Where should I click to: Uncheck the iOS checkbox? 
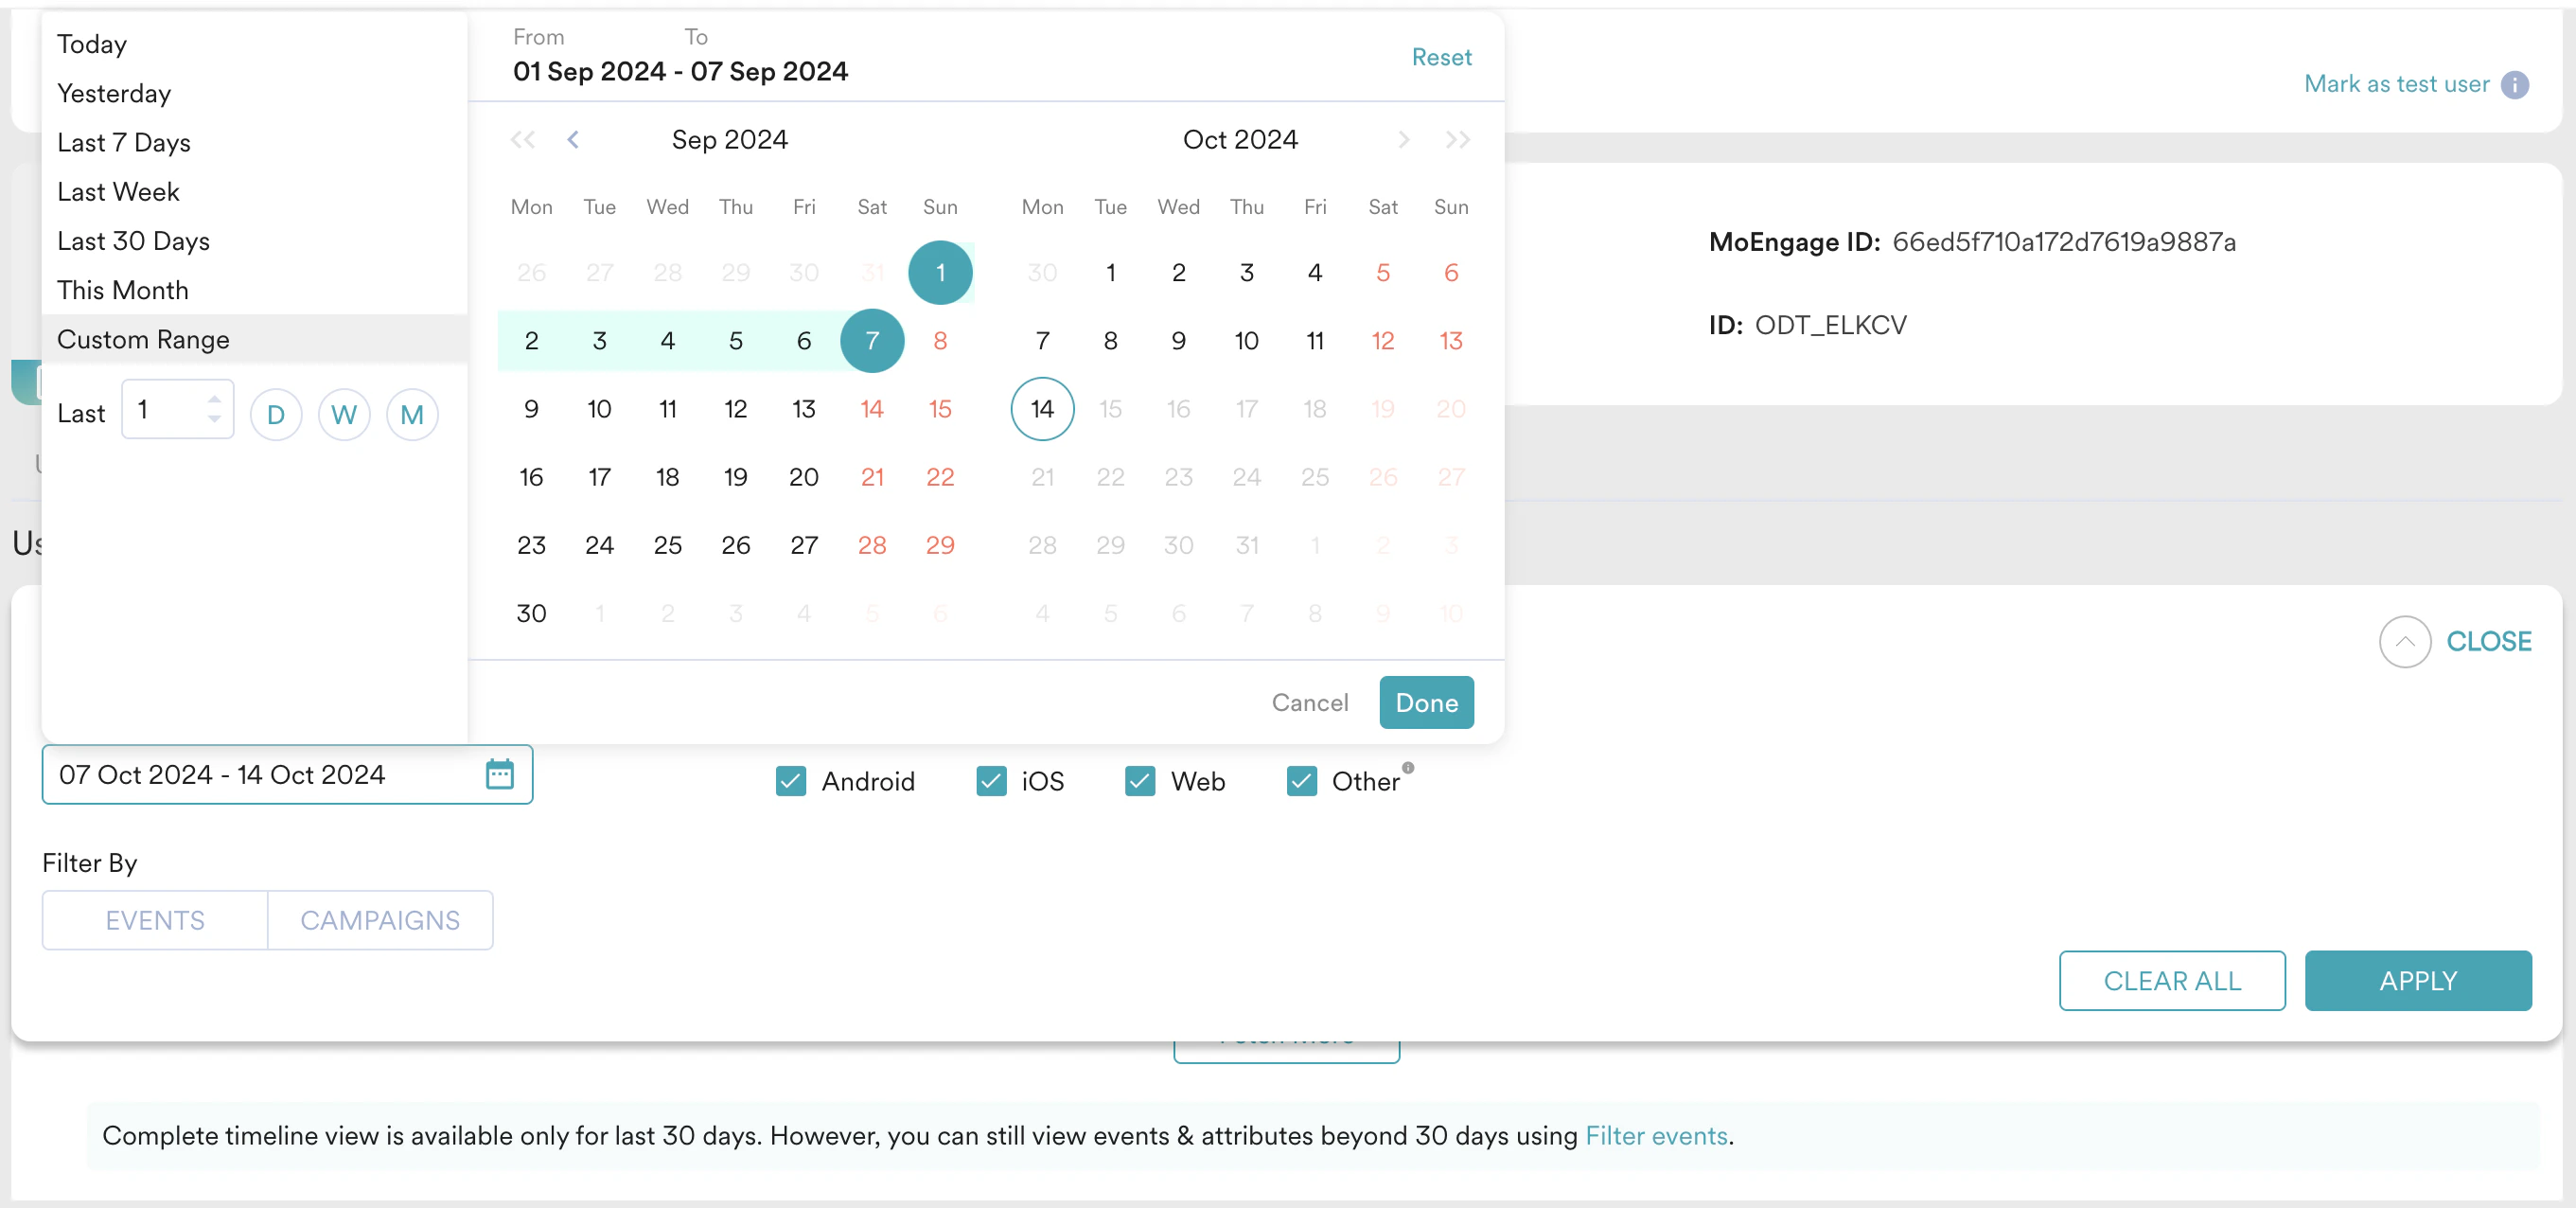pyautogui.click(x=991, y=781)
